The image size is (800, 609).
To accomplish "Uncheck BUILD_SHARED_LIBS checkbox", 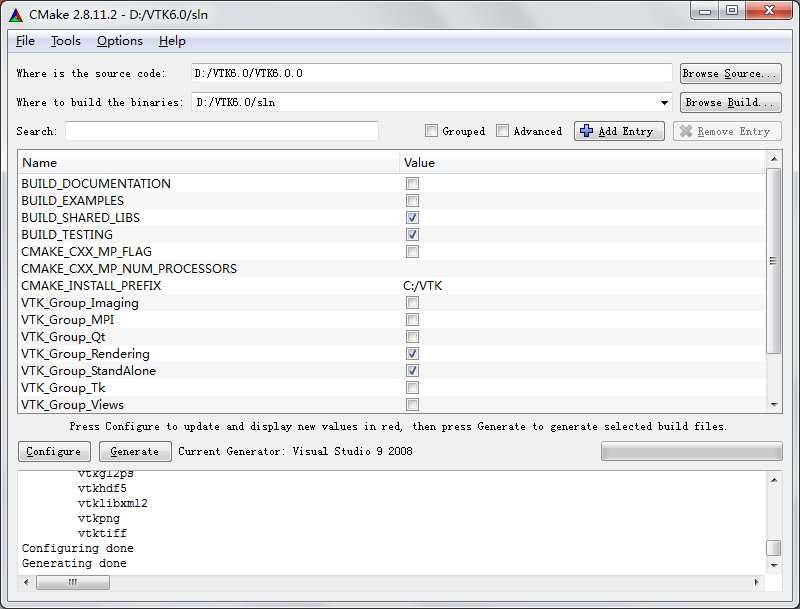I will click(412, 218).
